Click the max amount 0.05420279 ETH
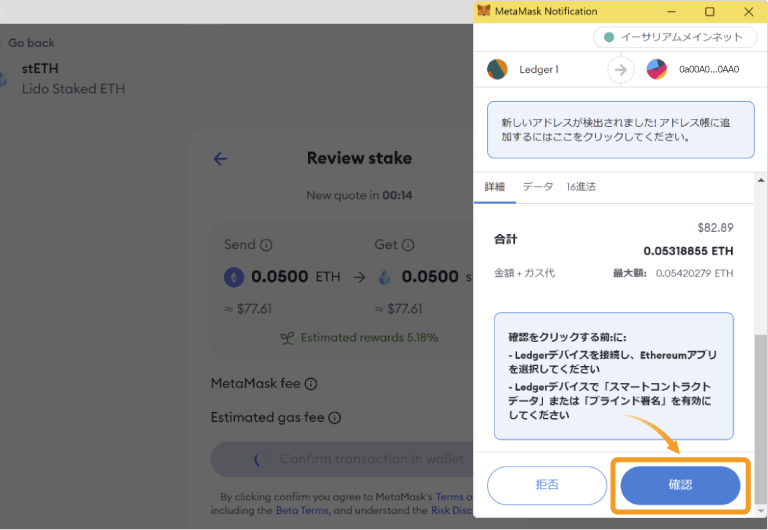768x530 pixels. pos(695,273)
